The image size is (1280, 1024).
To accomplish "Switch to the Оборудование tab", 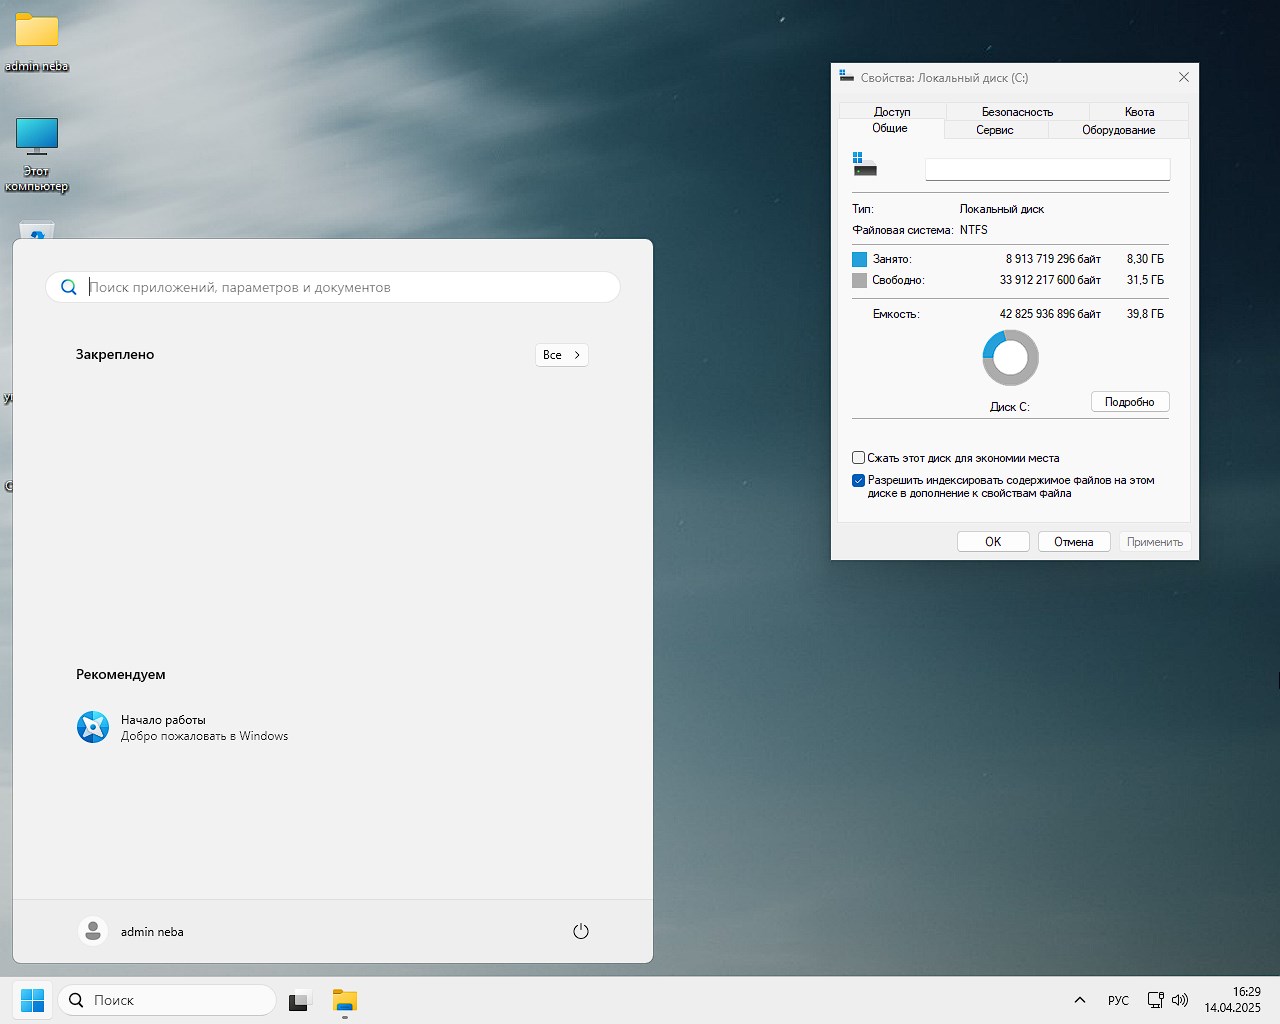I will (x=1118, y=130).
